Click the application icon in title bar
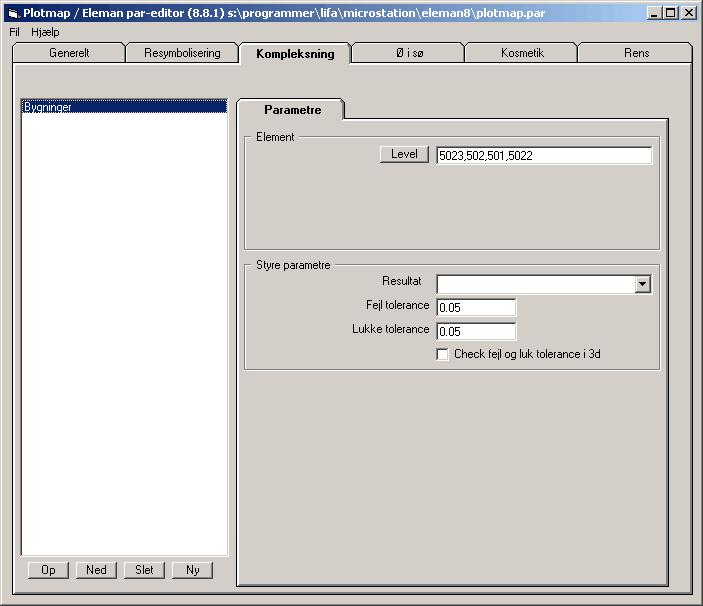 click(x=13, y=13)
